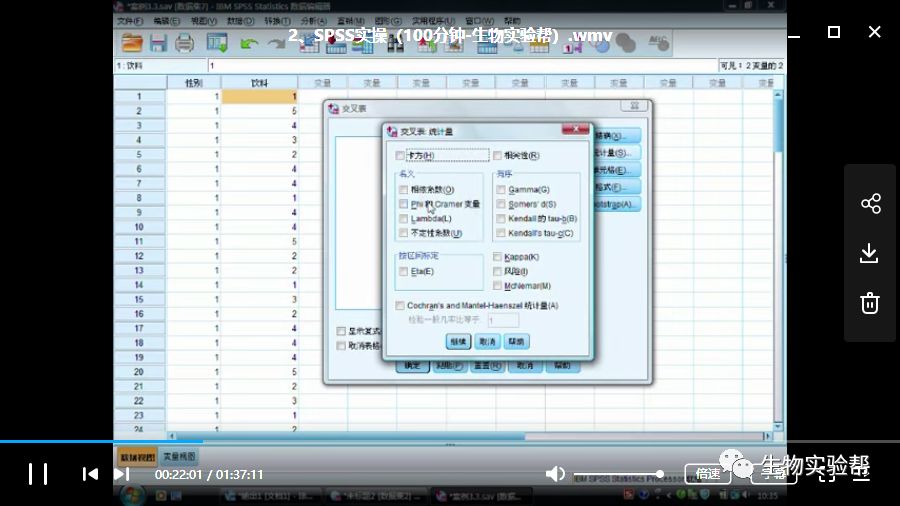
Task: Skip to the previous video
Action: coord(90,474)
